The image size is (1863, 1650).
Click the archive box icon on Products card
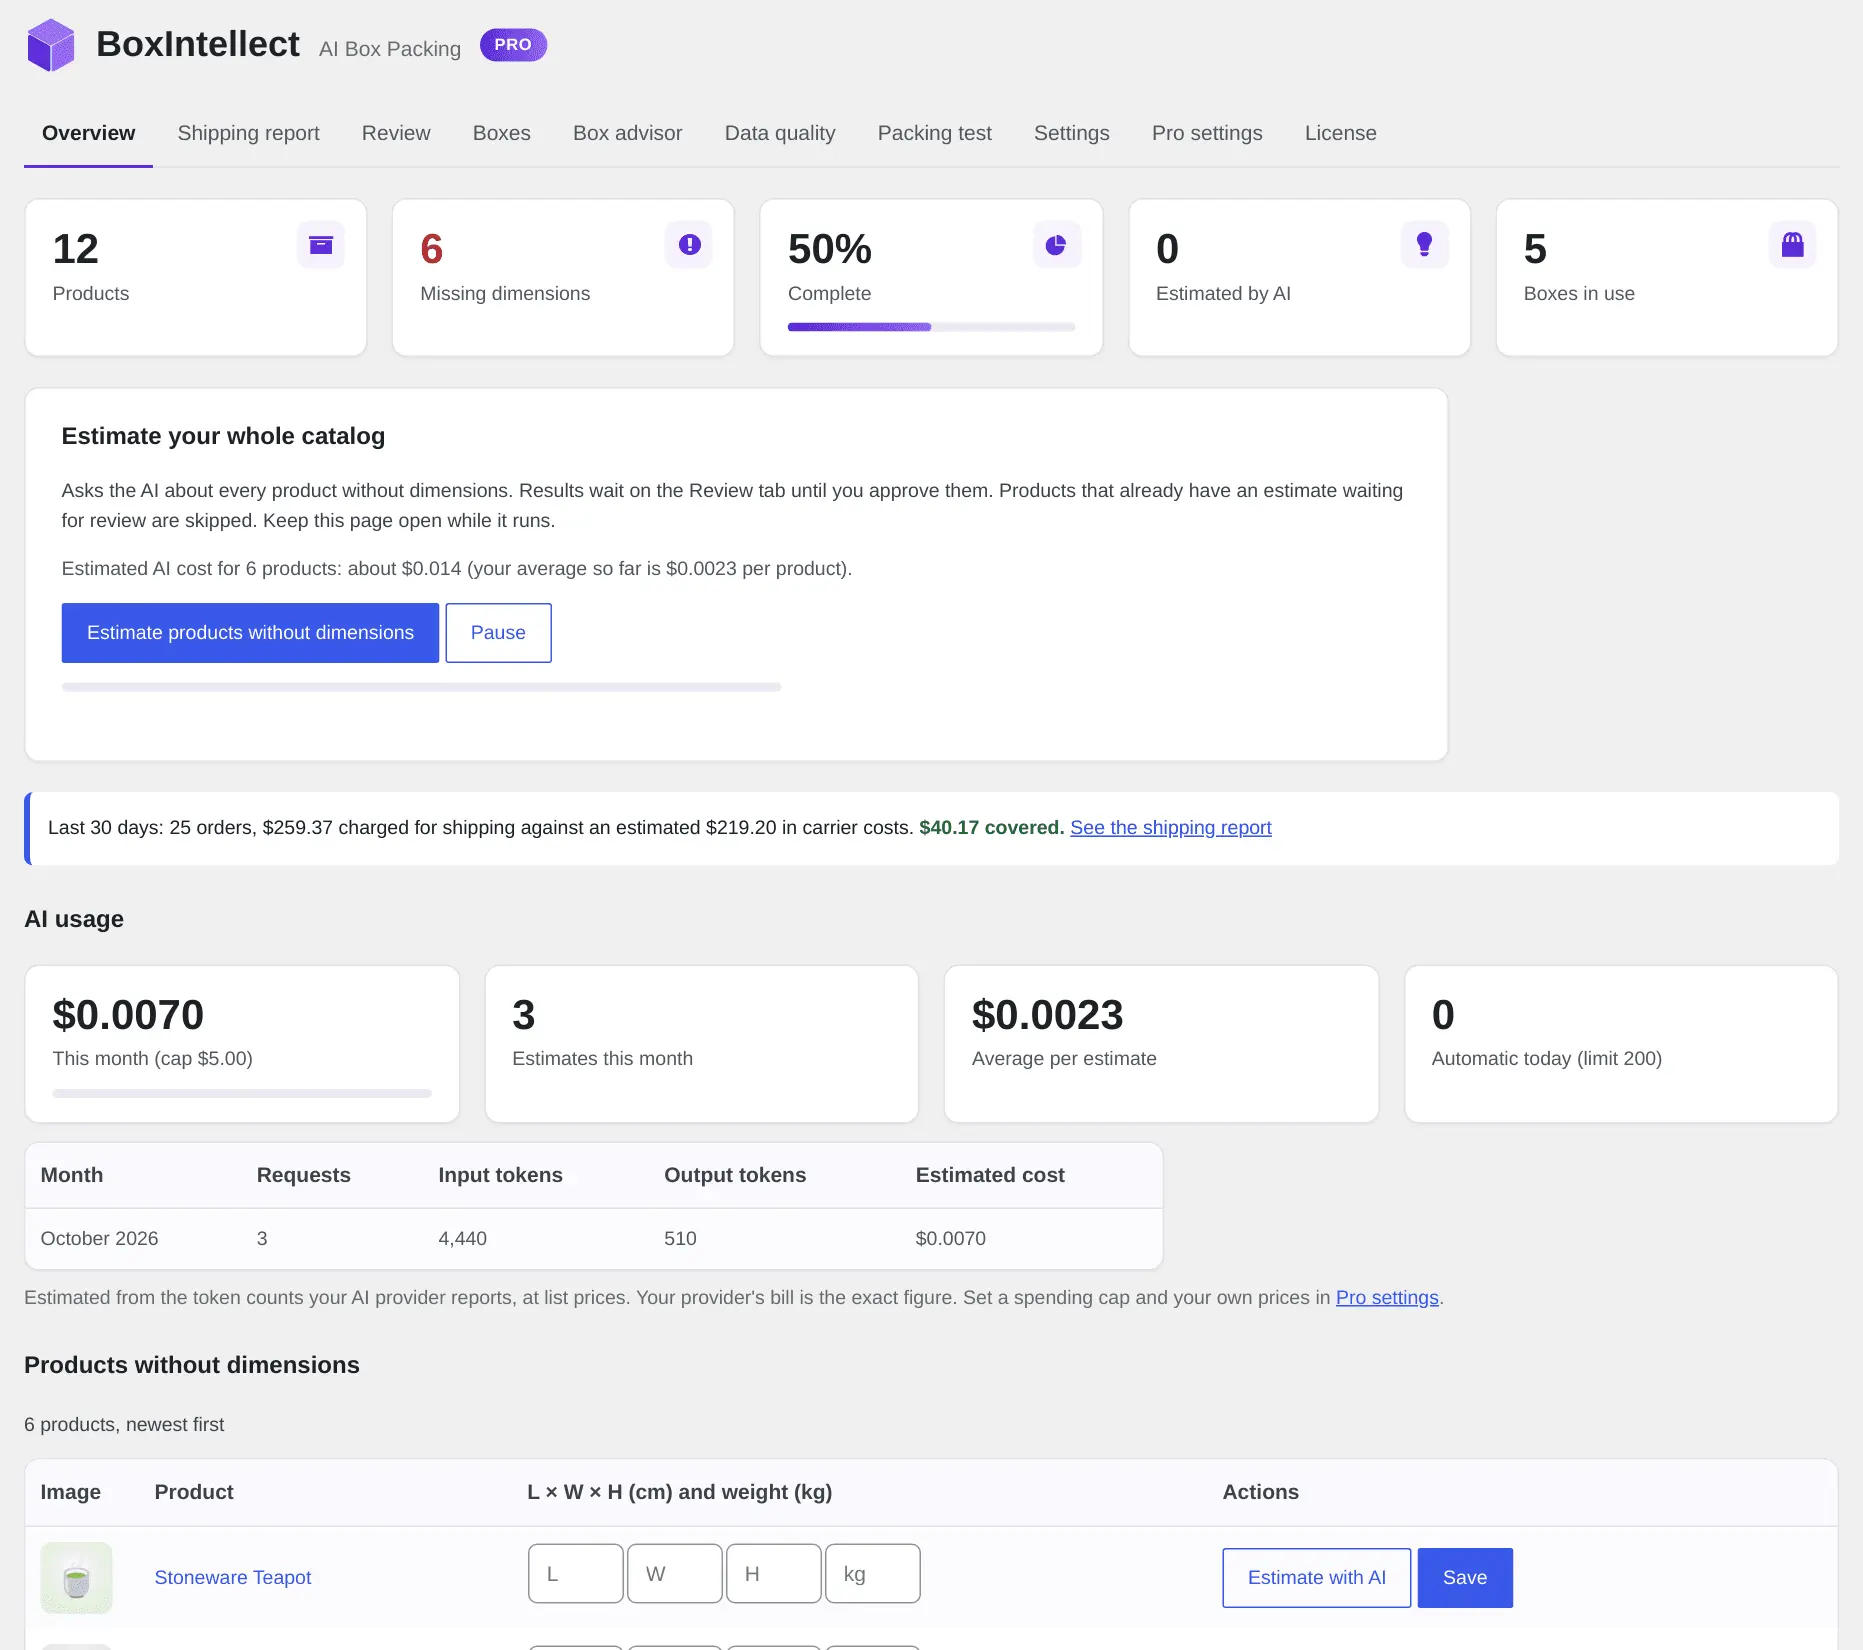tap(321, 245)
